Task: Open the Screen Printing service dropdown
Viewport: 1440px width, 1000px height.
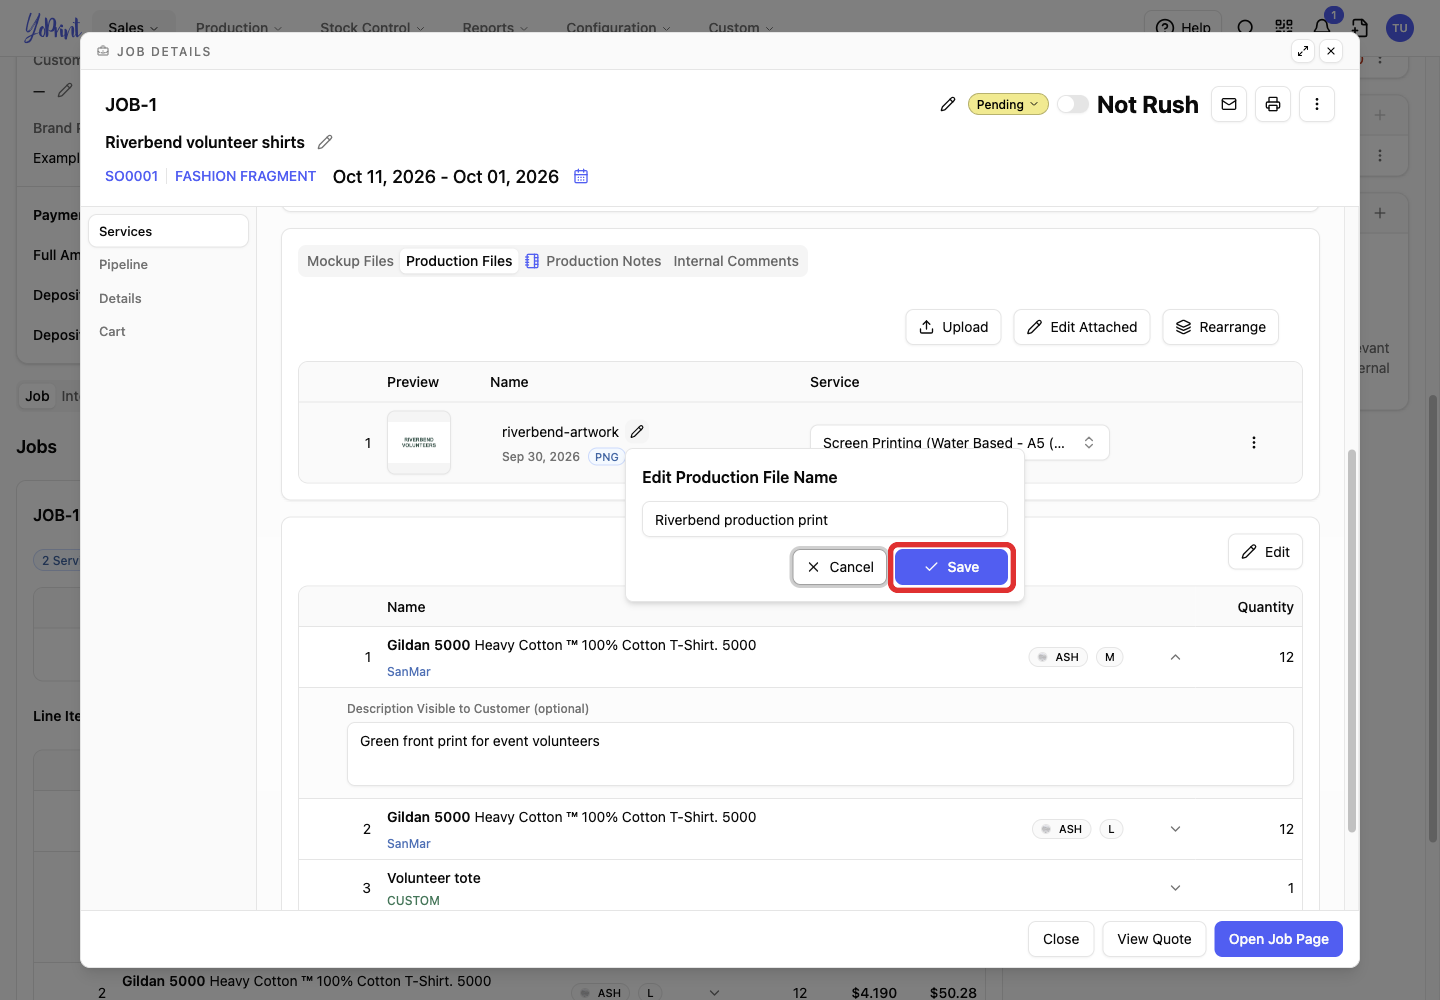Action: click(x=960, y=443)
